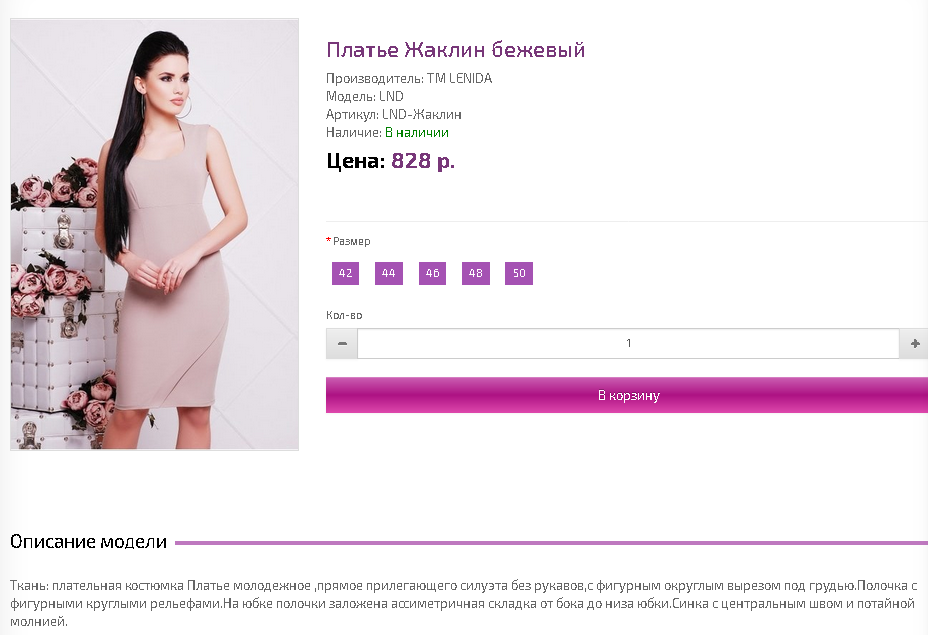Select size 44
Viewport: 928px width, 635px height.
(389, 273)
